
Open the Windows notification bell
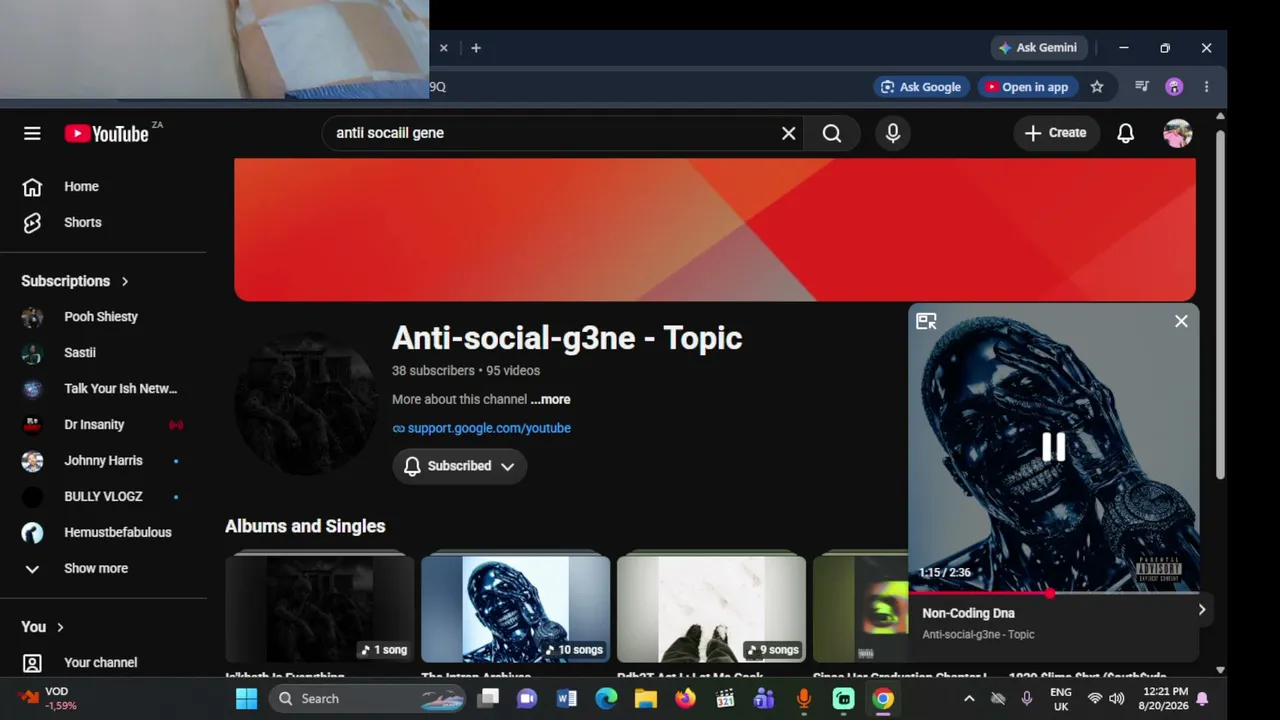(1202, 699)
